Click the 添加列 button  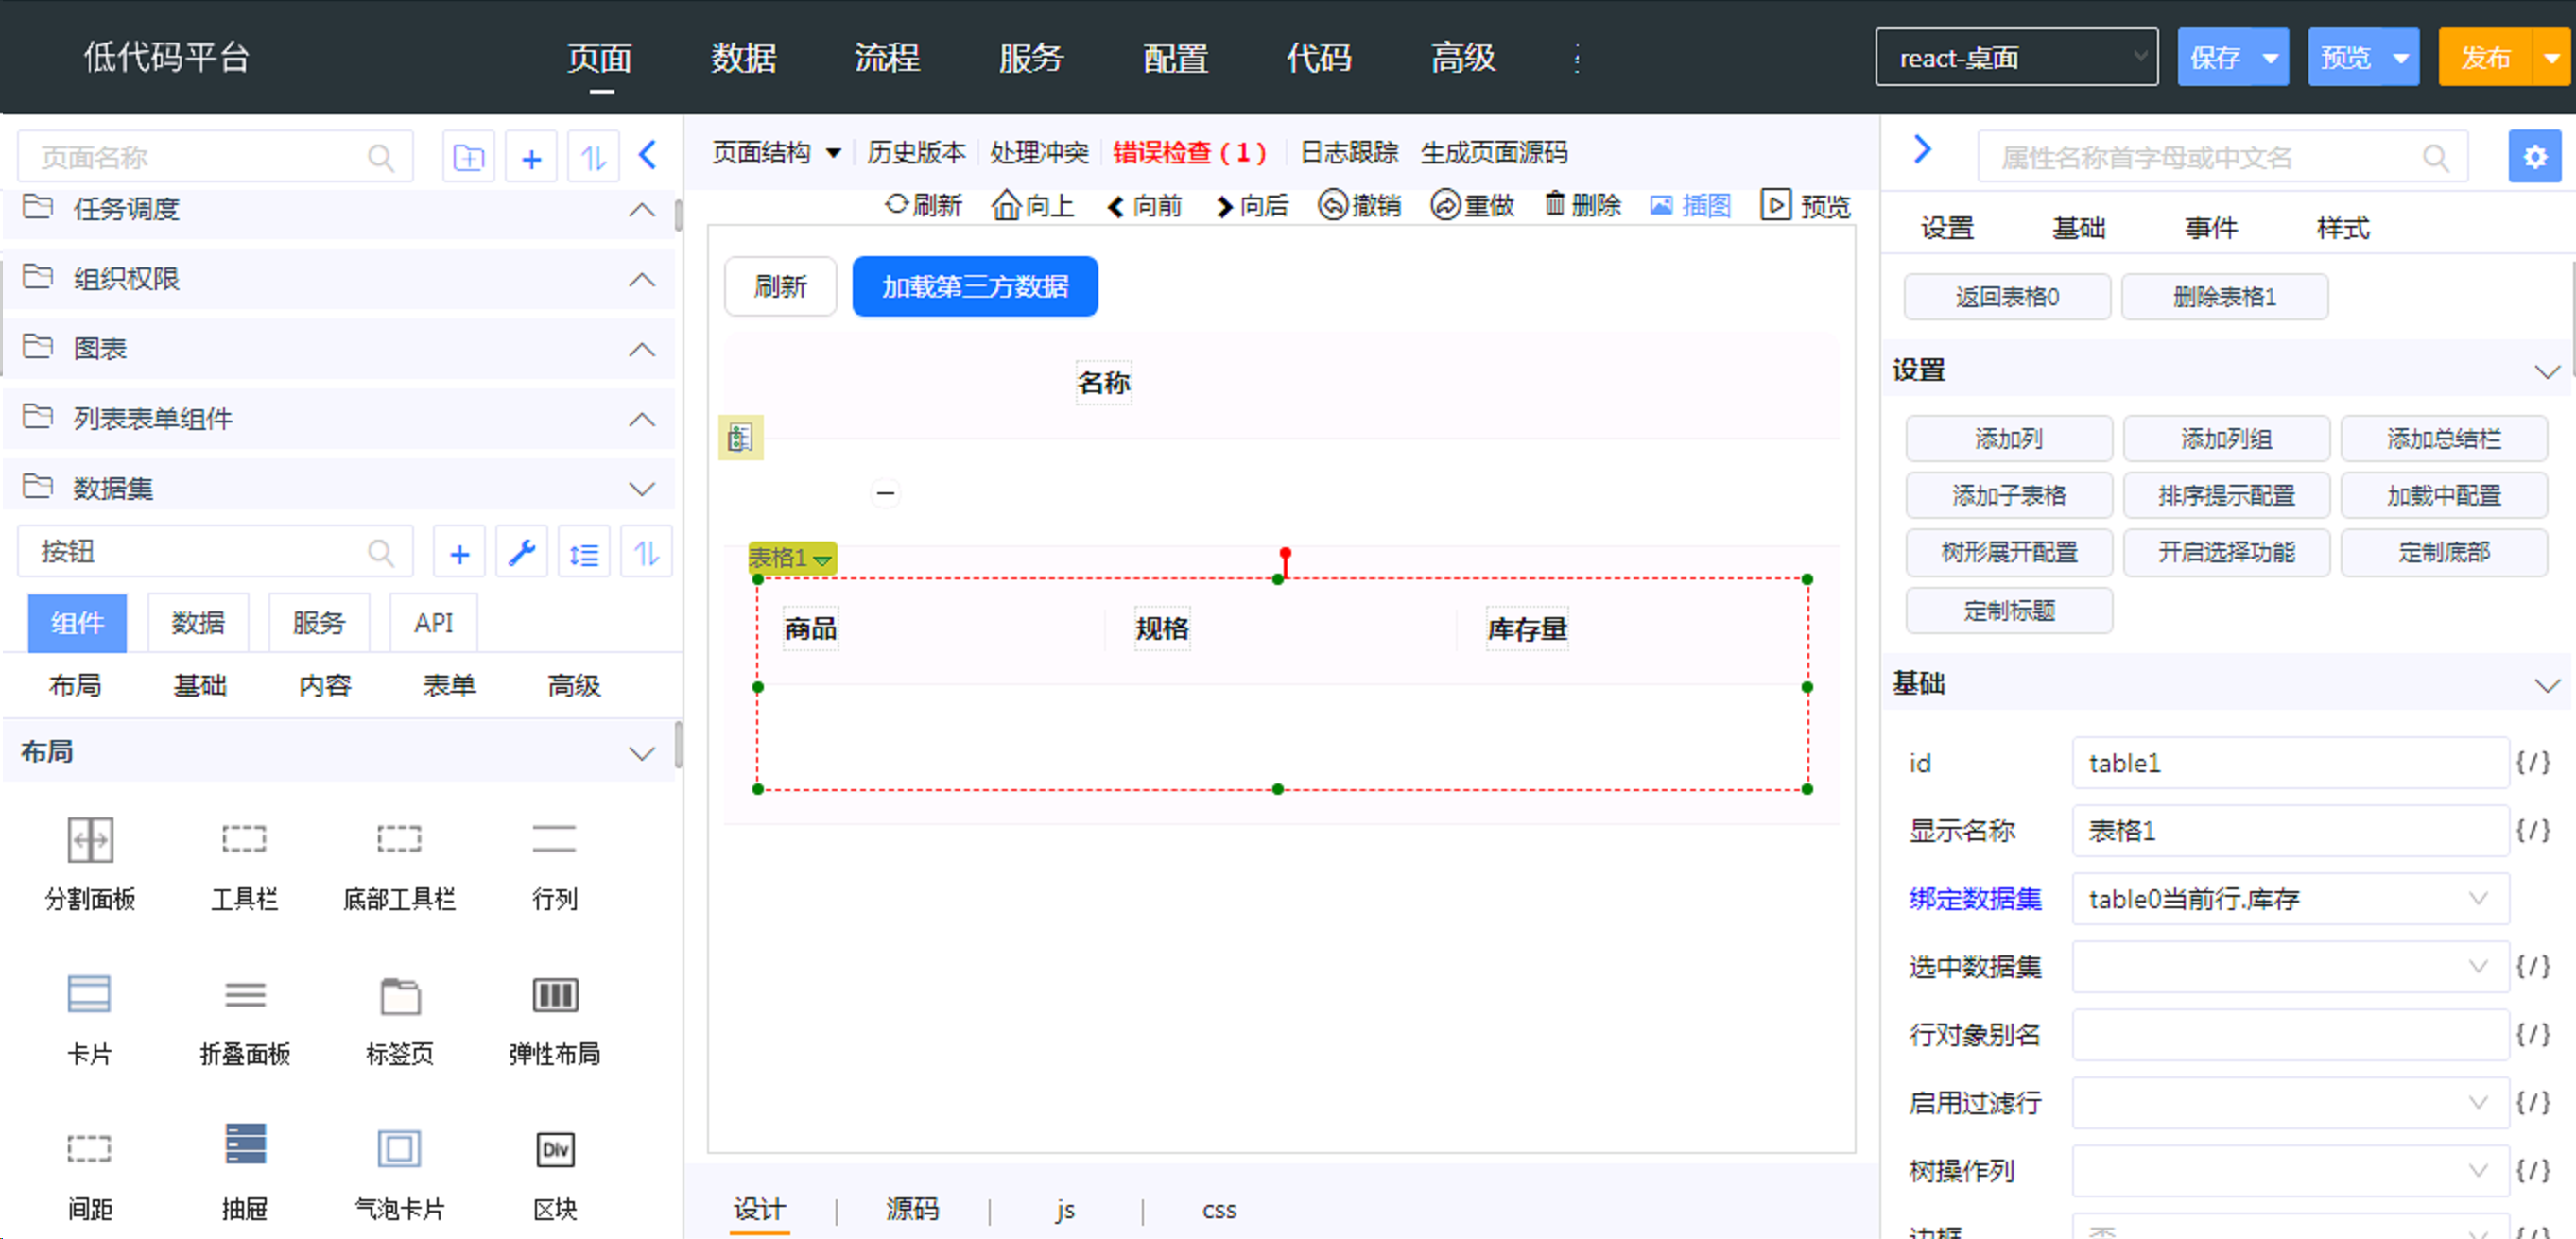pos(2008,438)
